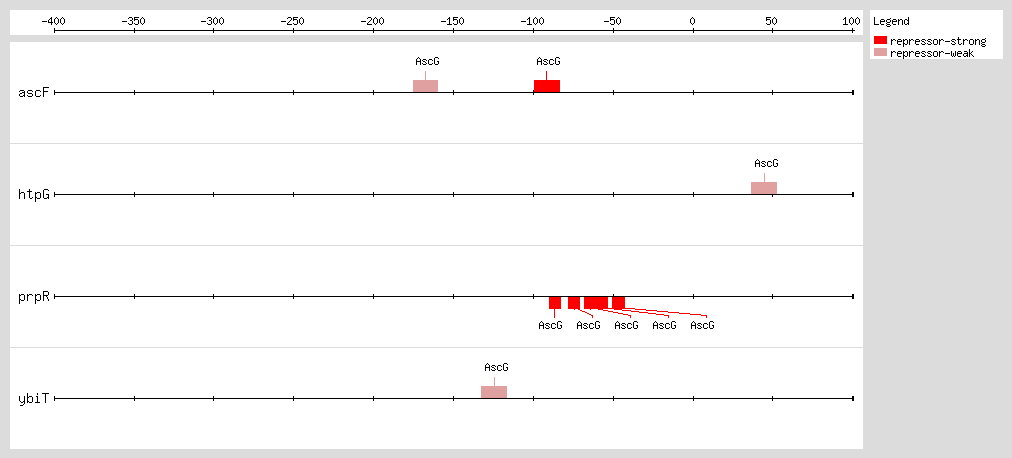Click the leftmost AscG label under prpR
This screenshot has width=1012, height=458.
[551, 325]
